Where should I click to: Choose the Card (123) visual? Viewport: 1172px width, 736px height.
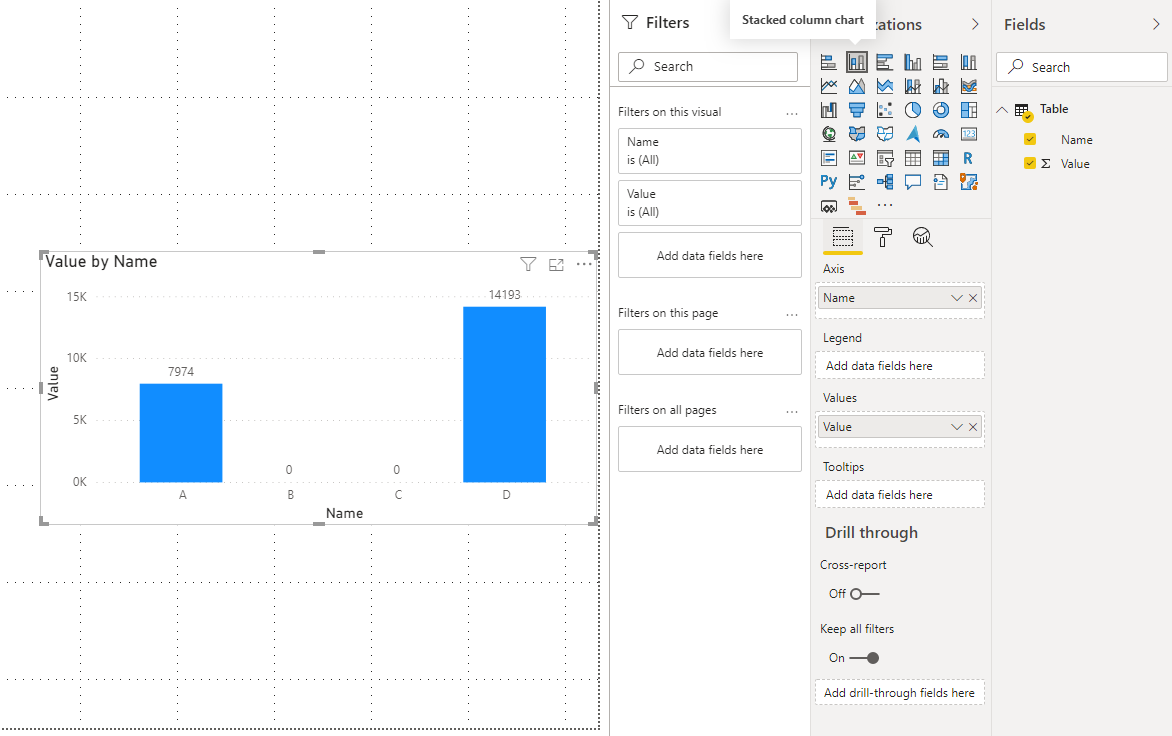pos(969,134)
